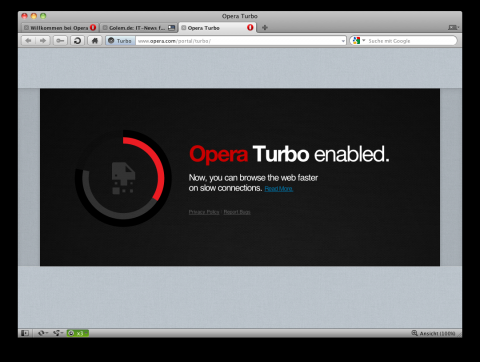
Task: Toggle the panels sidebar icon
Action: tap(25, 333)
